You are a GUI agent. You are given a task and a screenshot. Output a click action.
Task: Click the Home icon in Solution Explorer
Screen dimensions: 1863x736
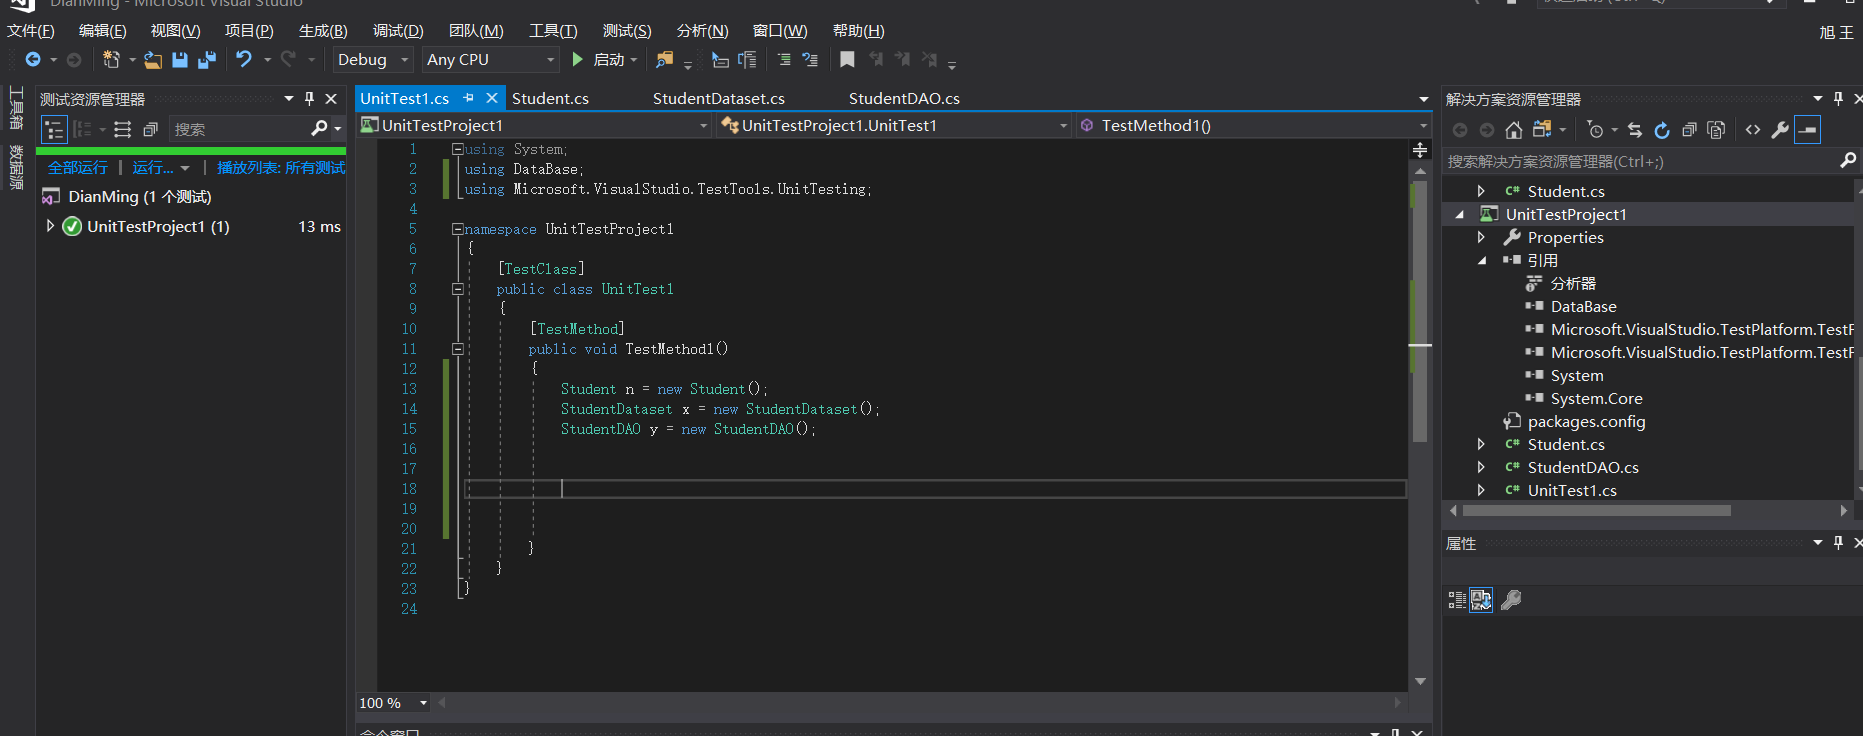coord(1514,130)
